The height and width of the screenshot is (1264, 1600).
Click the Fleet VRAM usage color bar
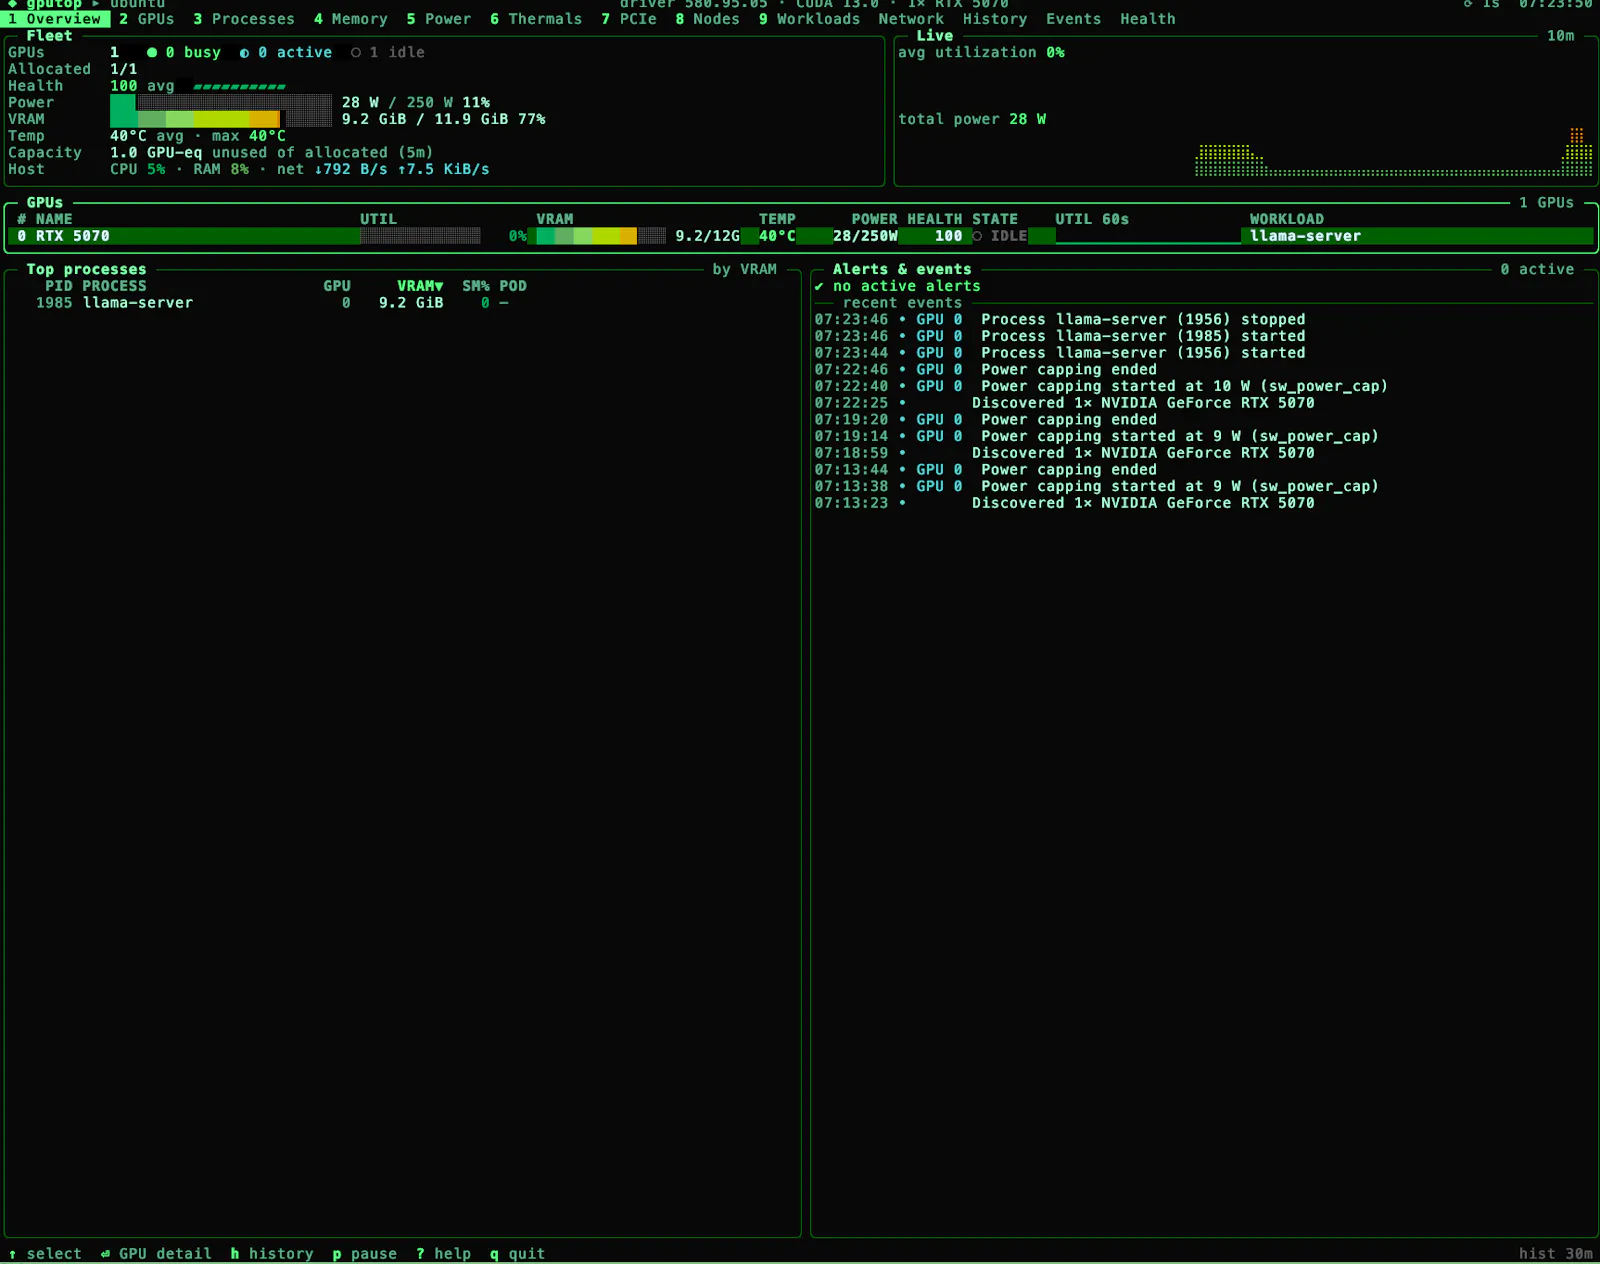coord(221,119)
